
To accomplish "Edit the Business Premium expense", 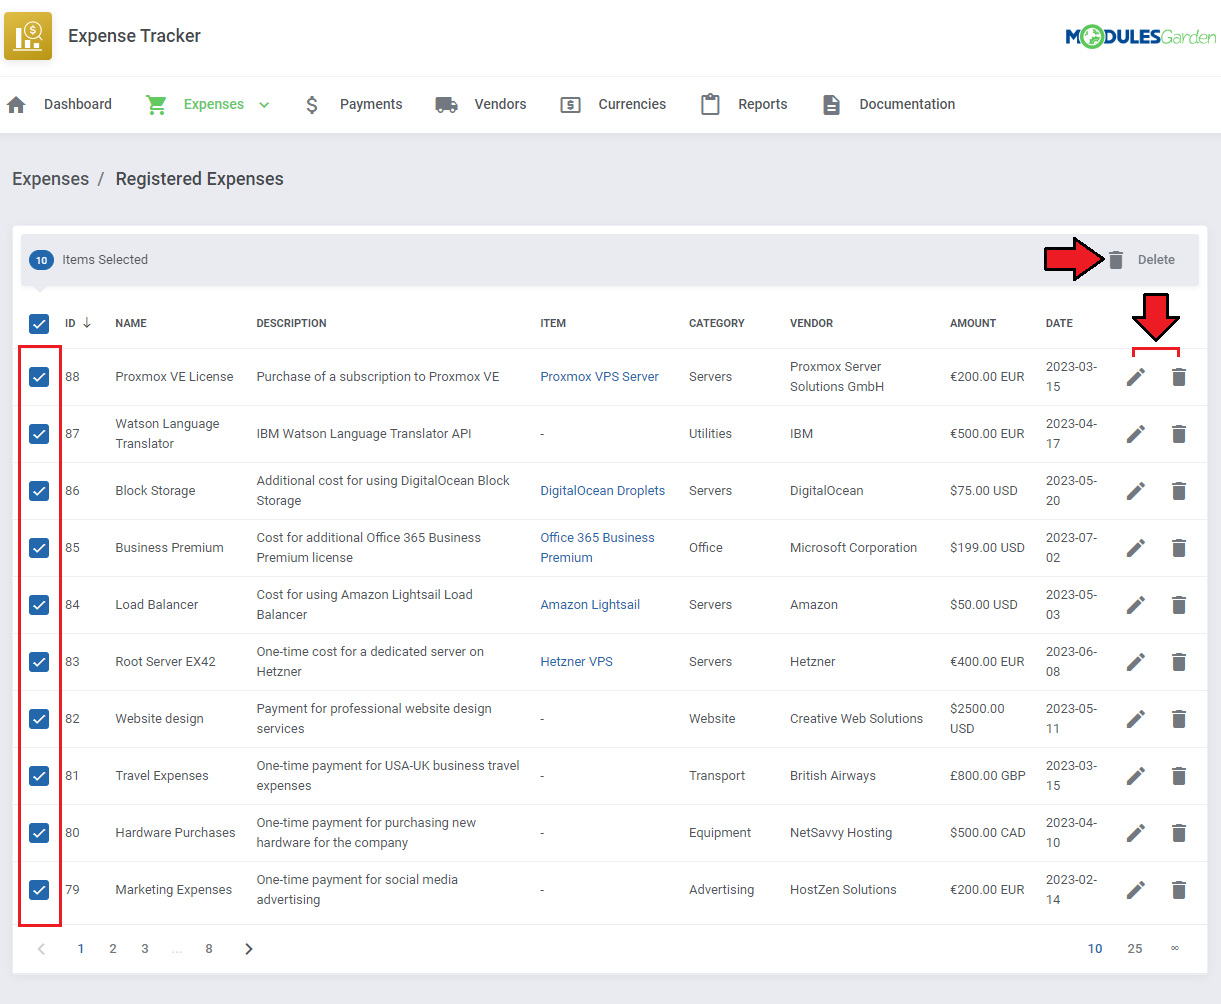I will coord(1136,548).
